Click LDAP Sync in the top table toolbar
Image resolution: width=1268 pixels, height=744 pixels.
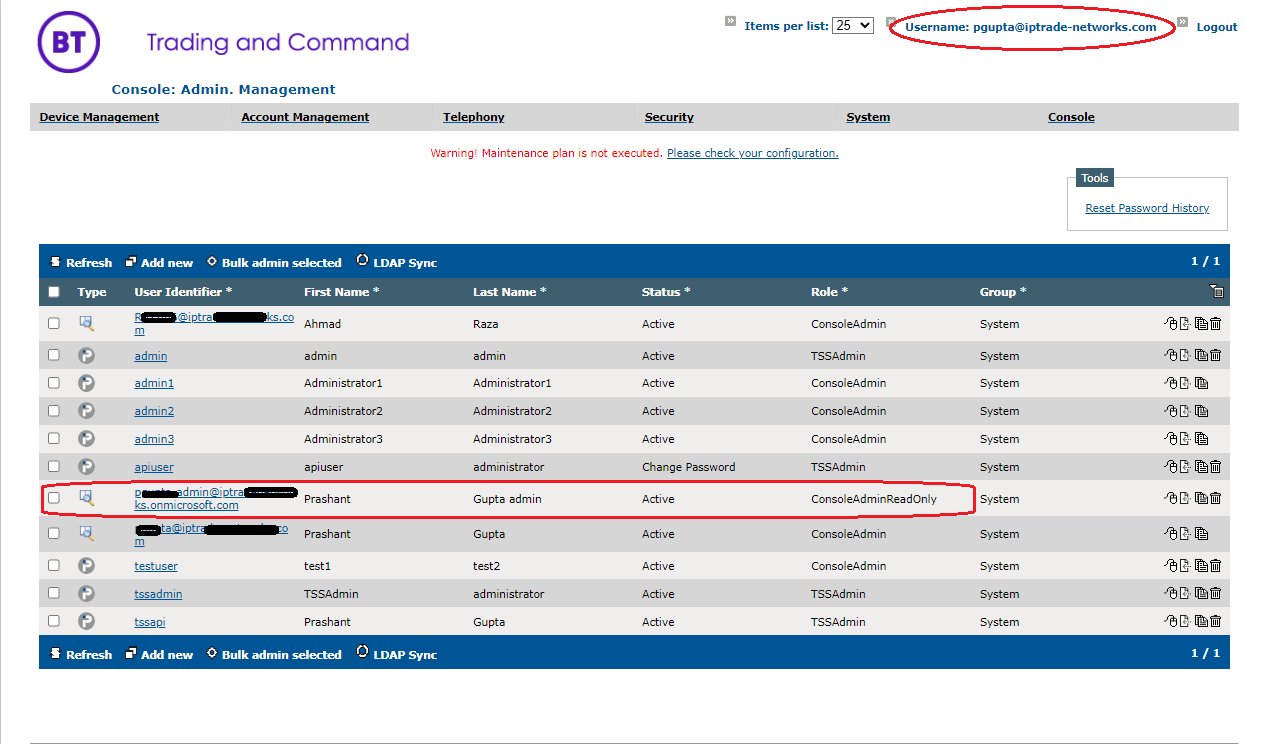tap(397, 262)
